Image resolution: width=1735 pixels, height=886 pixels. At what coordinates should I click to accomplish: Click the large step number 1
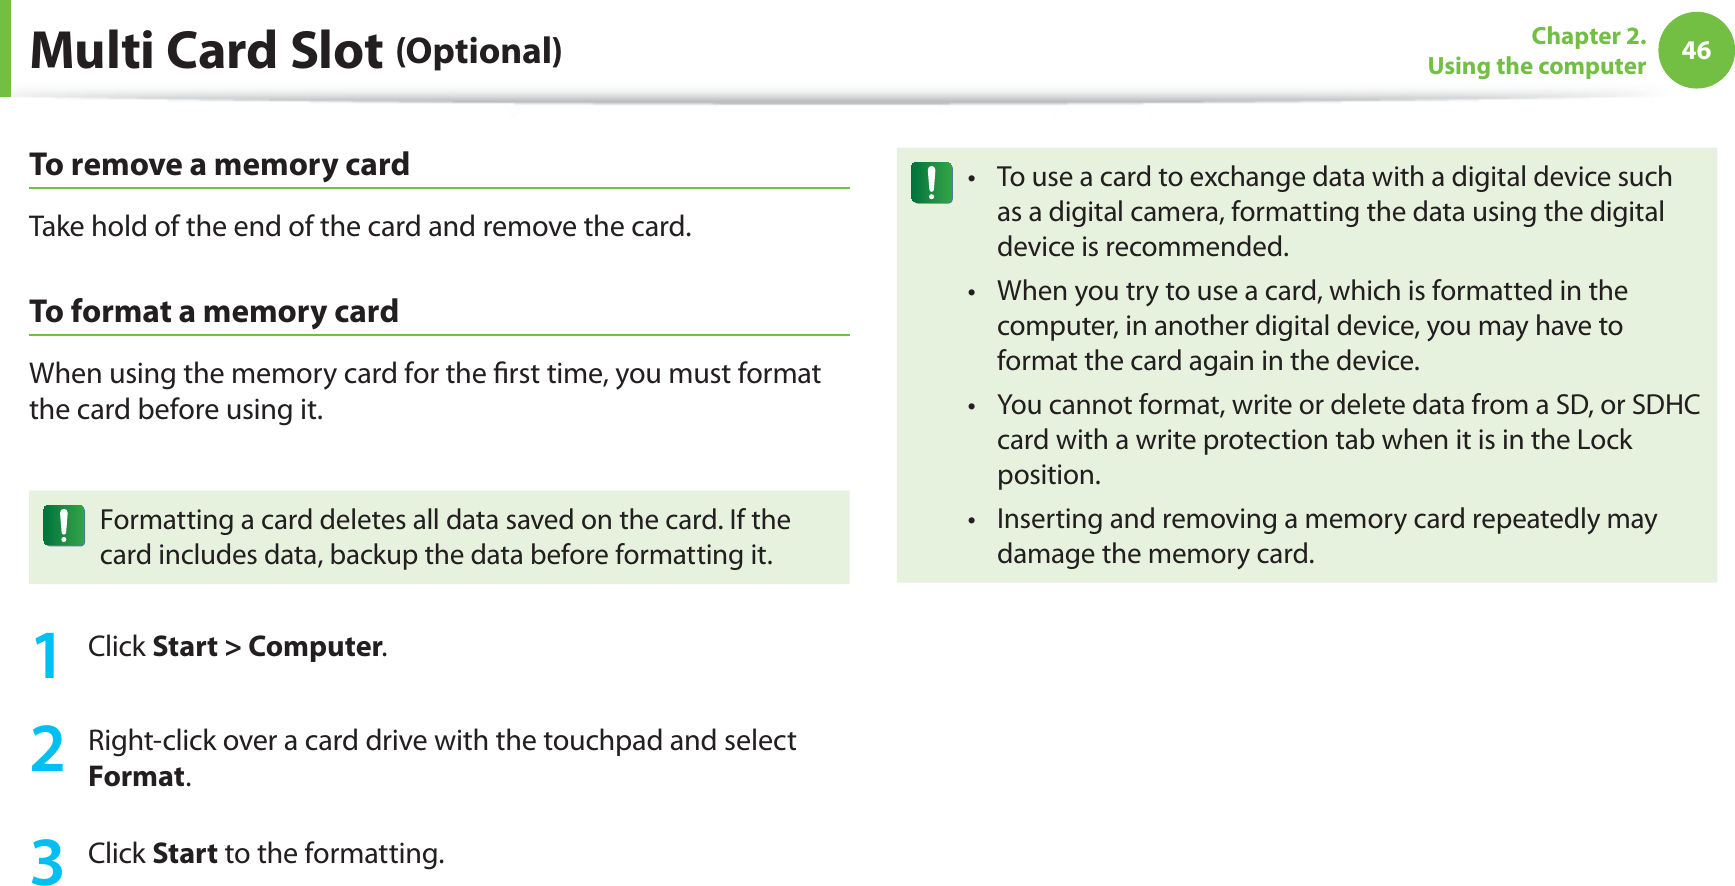[46, 656]
